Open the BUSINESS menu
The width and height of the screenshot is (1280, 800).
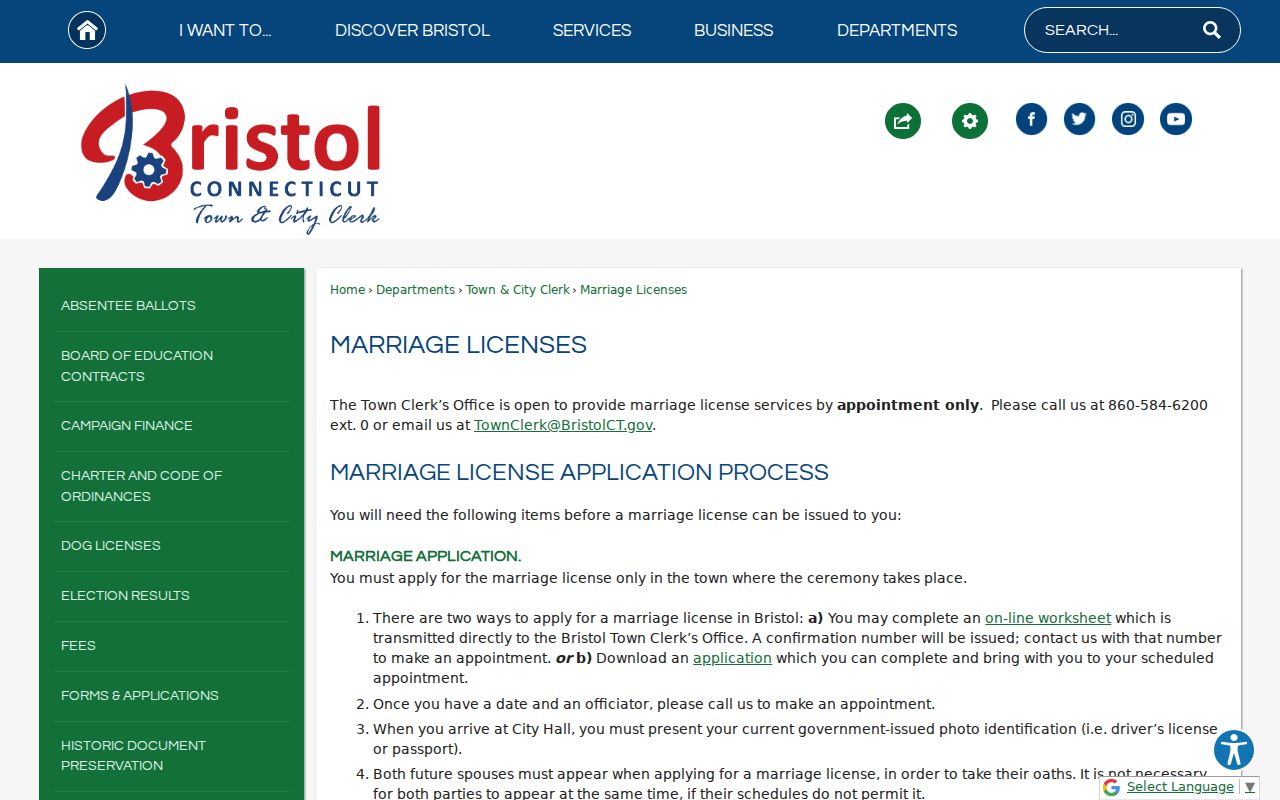tap(734, 30)
